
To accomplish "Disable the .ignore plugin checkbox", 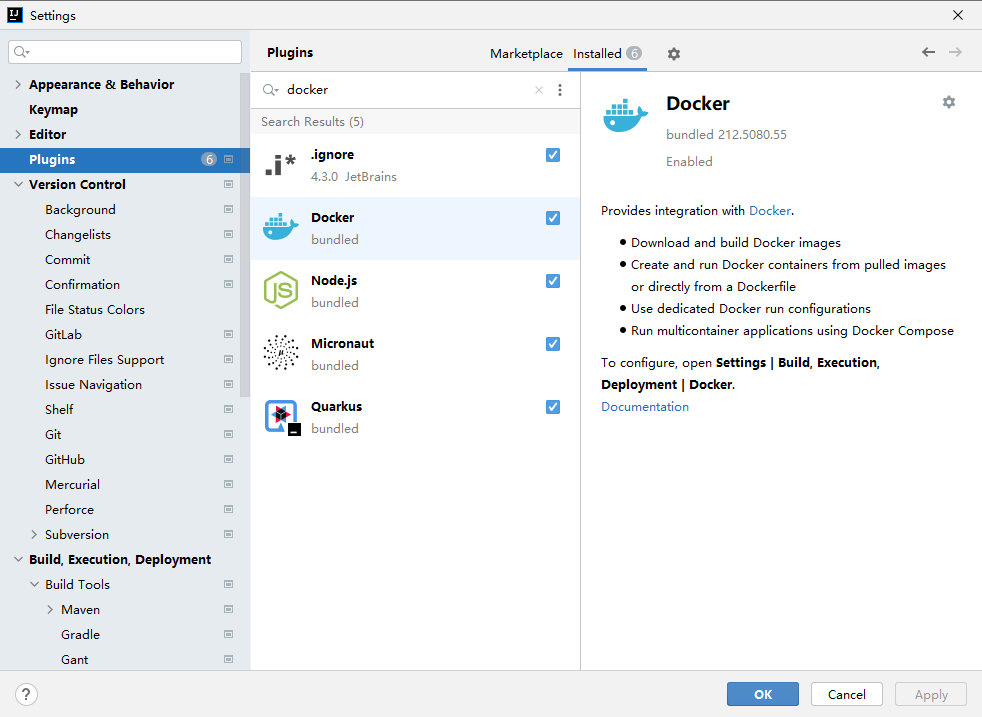I will (x=552, y=155).
